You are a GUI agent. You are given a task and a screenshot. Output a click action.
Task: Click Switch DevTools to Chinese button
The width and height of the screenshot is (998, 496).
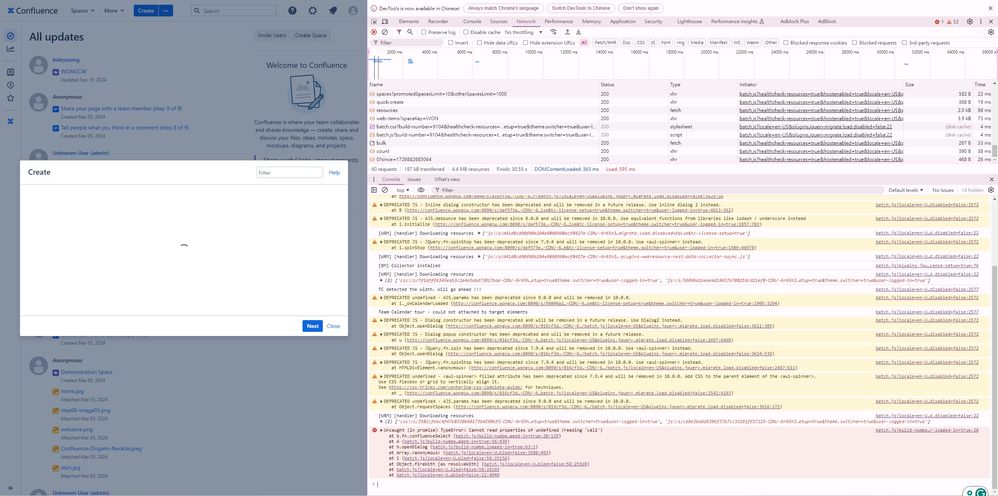point(580,8)
